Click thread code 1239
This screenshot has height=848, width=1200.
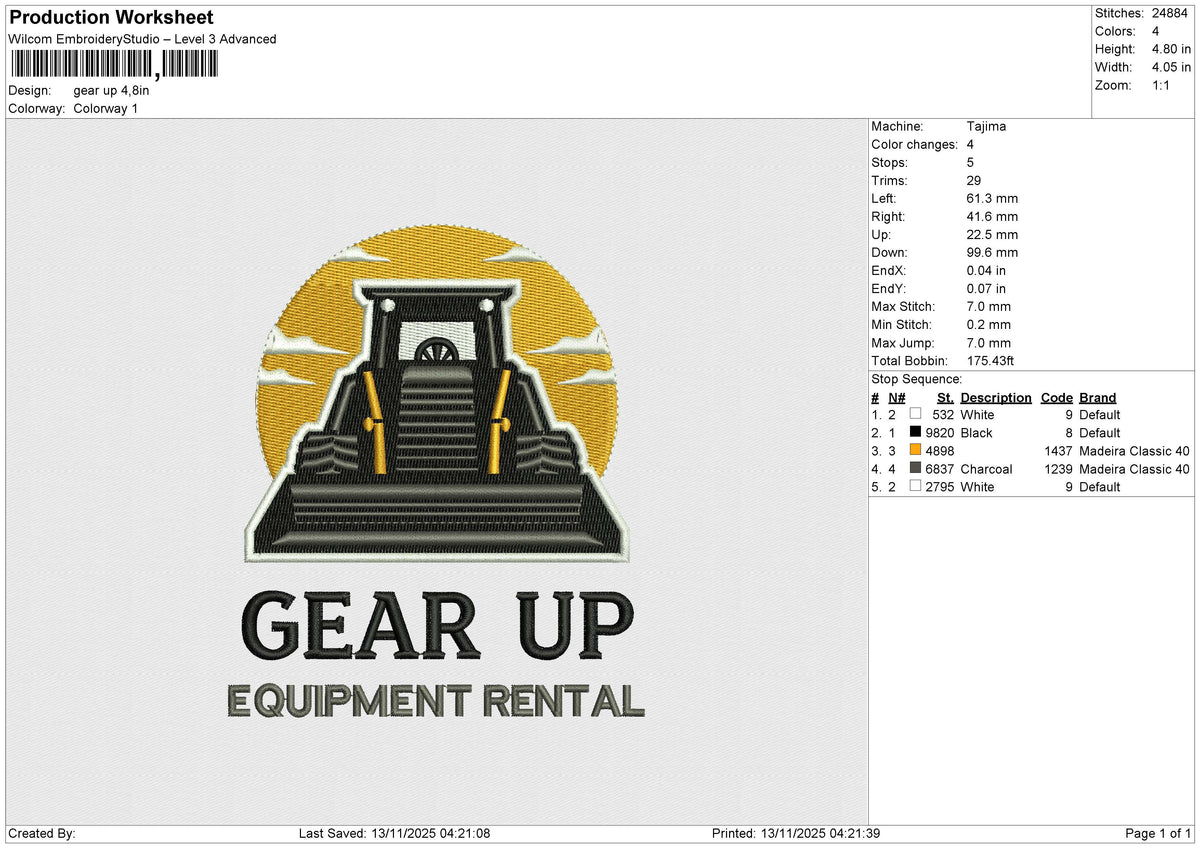(x=1057, y=468)
